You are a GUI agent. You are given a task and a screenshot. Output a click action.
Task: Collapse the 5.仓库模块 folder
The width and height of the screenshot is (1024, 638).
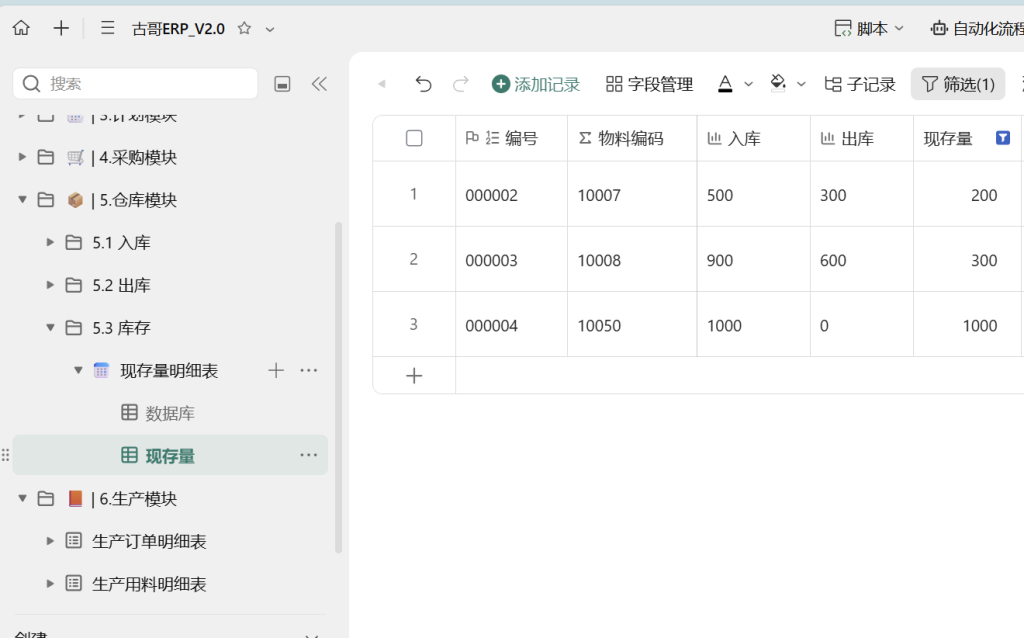[x=22, y=199]
